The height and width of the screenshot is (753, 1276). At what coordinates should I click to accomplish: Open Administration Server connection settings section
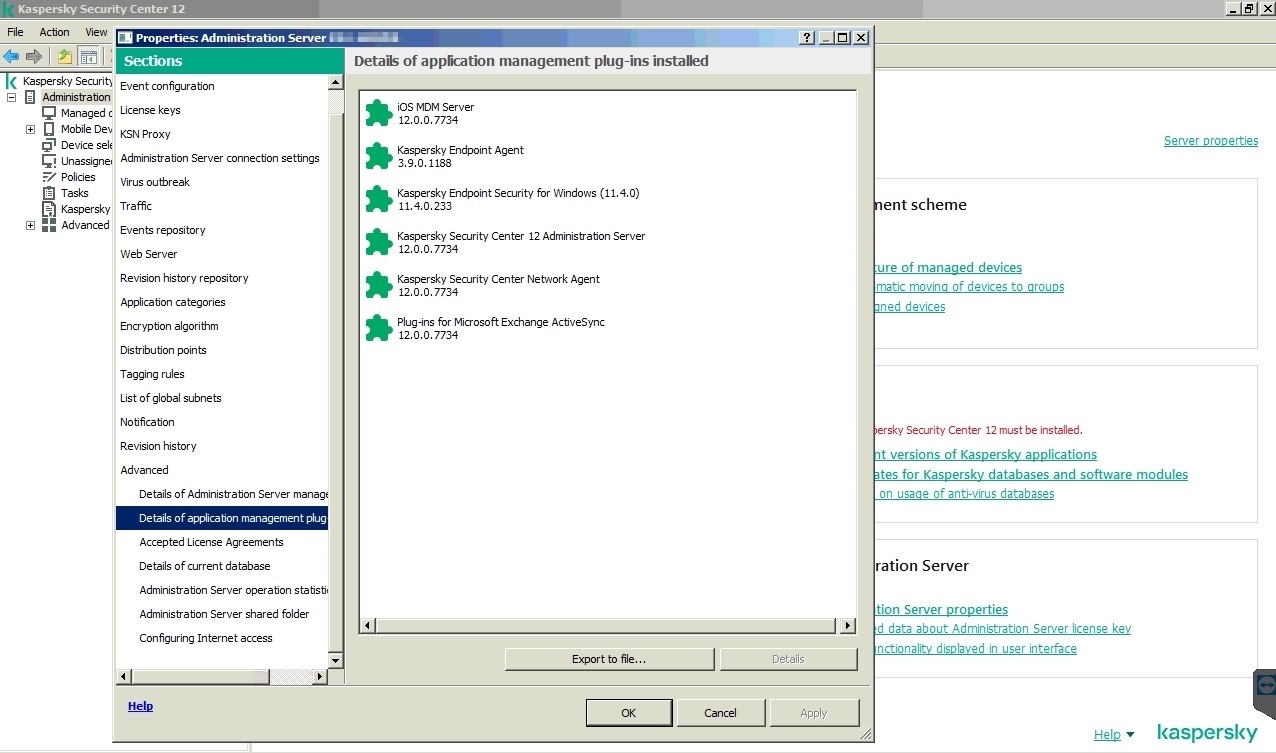(x=222, y=158)
